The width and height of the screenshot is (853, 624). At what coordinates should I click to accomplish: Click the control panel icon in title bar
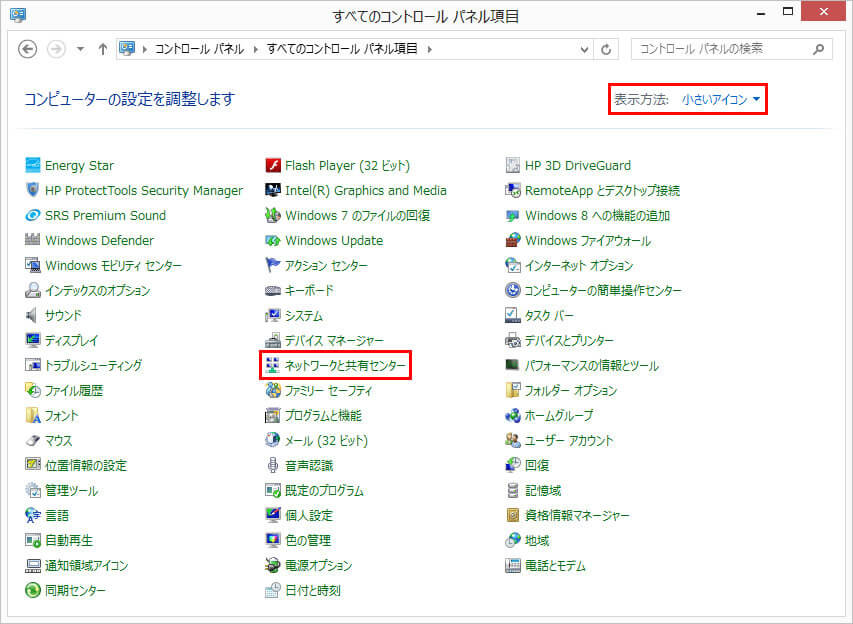(18, 14)
